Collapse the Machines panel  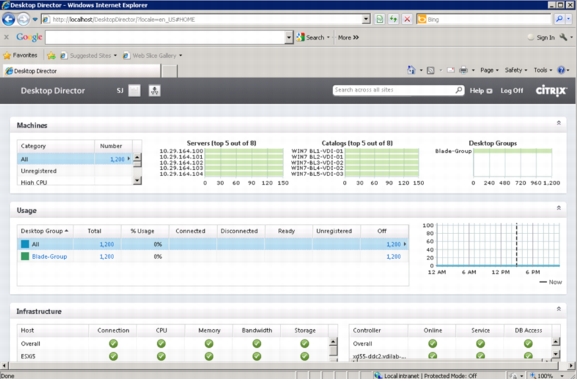559,123
